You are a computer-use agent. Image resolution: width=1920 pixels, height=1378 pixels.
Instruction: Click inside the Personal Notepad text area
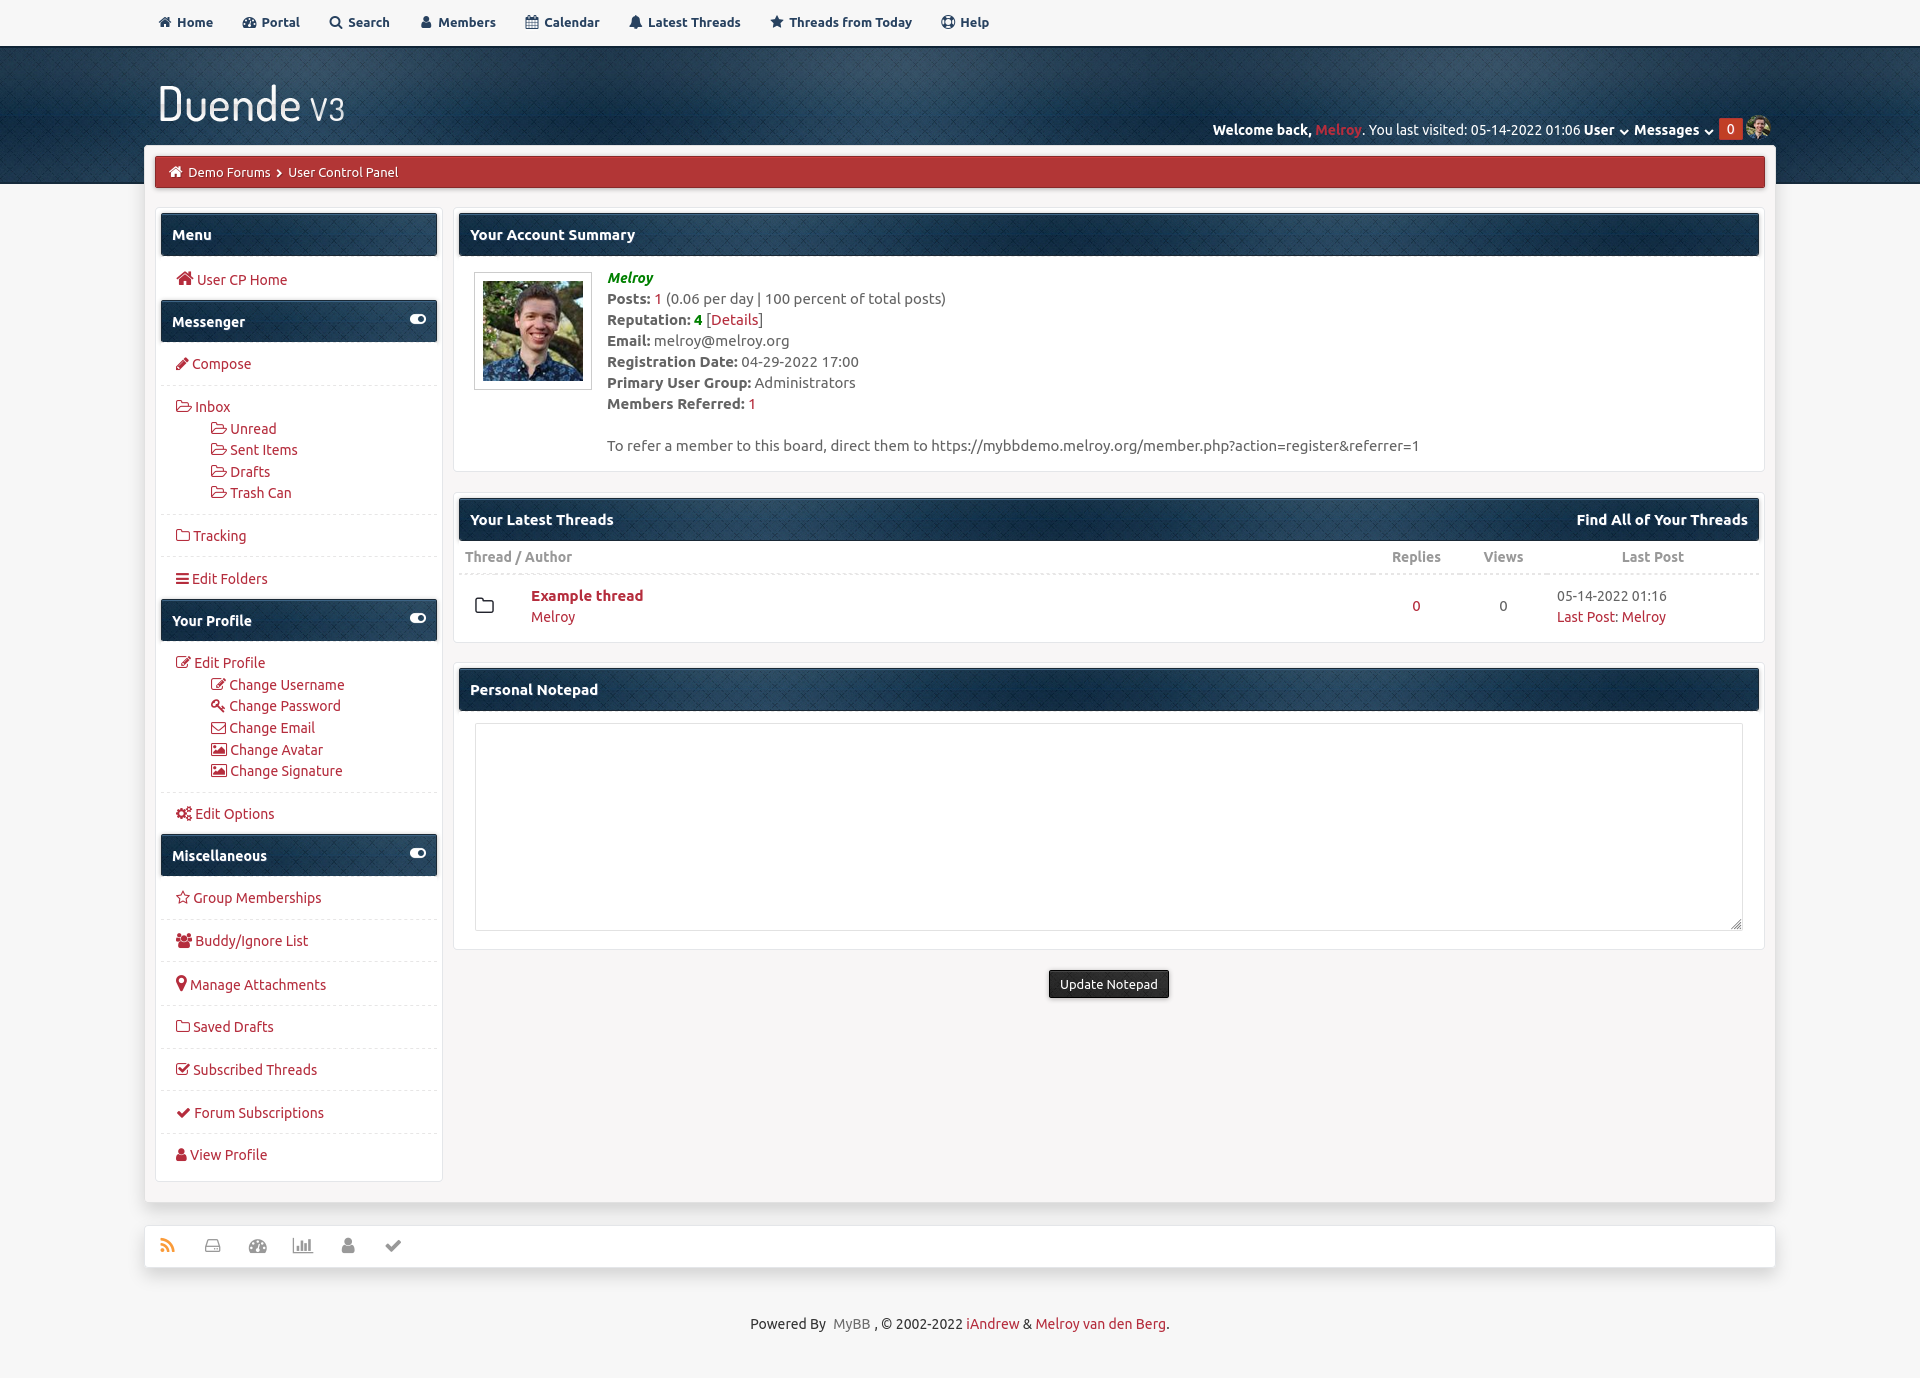(x=1108, y=826)
